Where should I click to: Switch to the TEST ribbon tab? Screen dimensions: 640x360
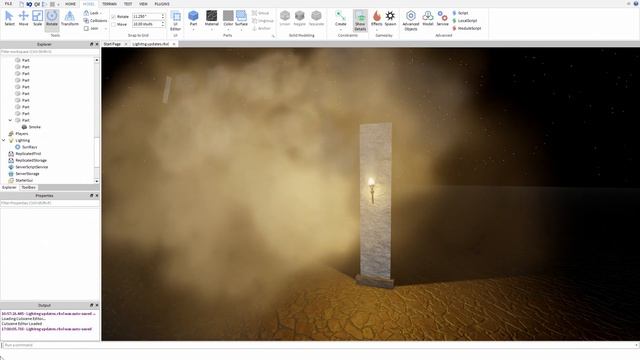point(128,4)
